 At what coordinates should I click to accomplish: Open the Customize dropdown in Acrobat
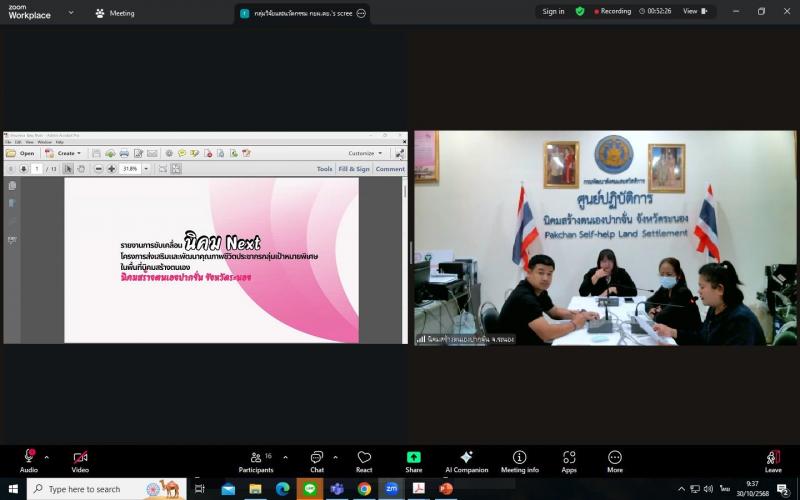(365, 153)
